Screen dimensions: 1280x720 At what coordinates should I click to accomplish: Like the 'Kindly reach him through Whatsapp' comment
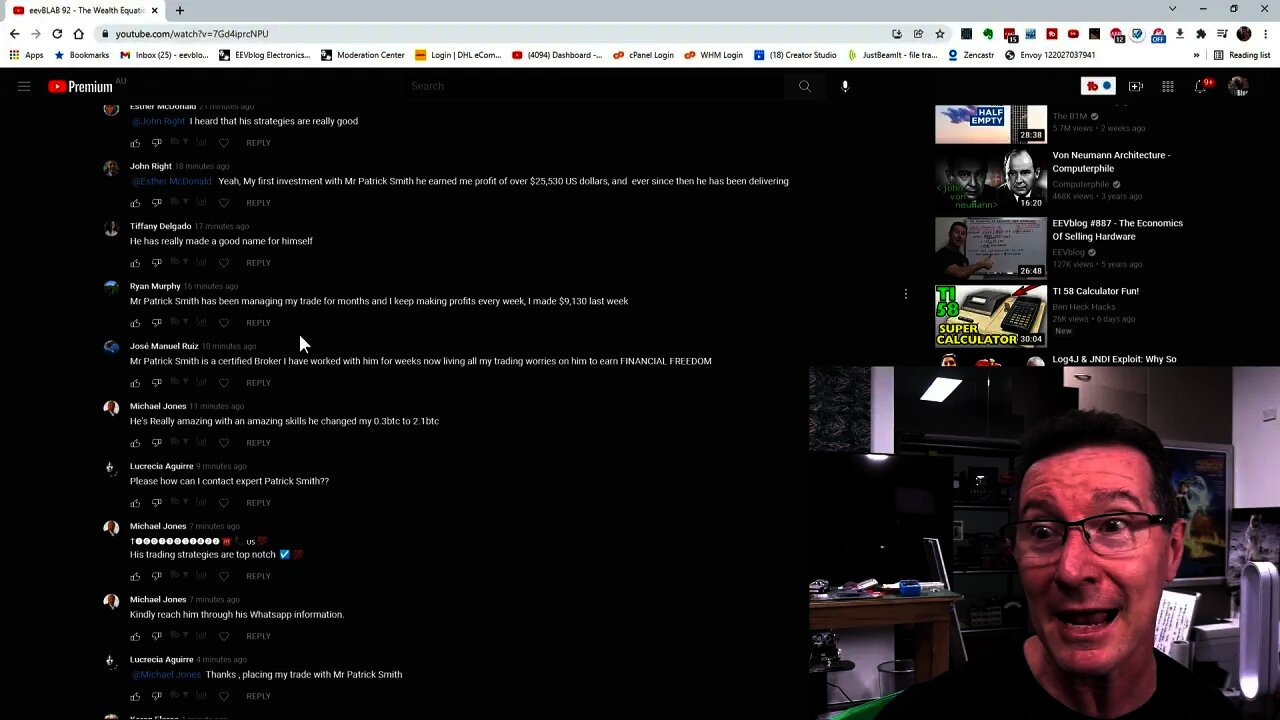coord(135,636)
